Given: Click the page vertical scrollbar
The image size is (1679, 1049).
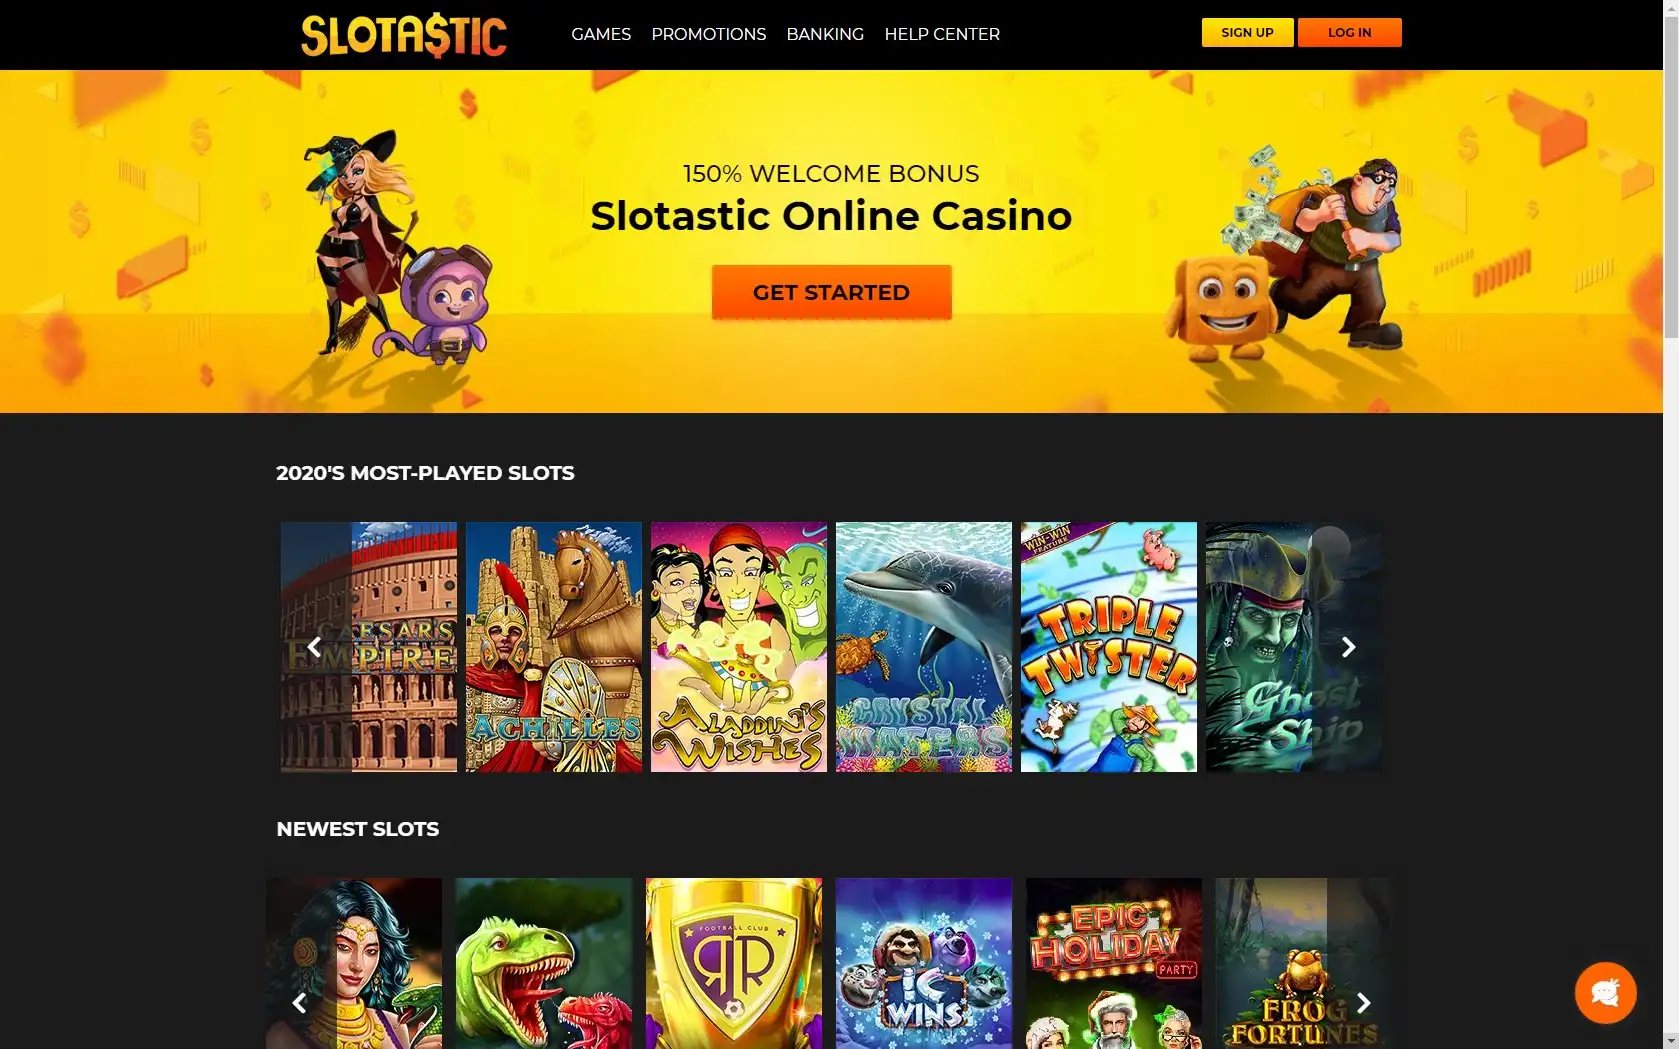Looking at the screenshot, I should pyautogui.click(x=1671, y=524).
